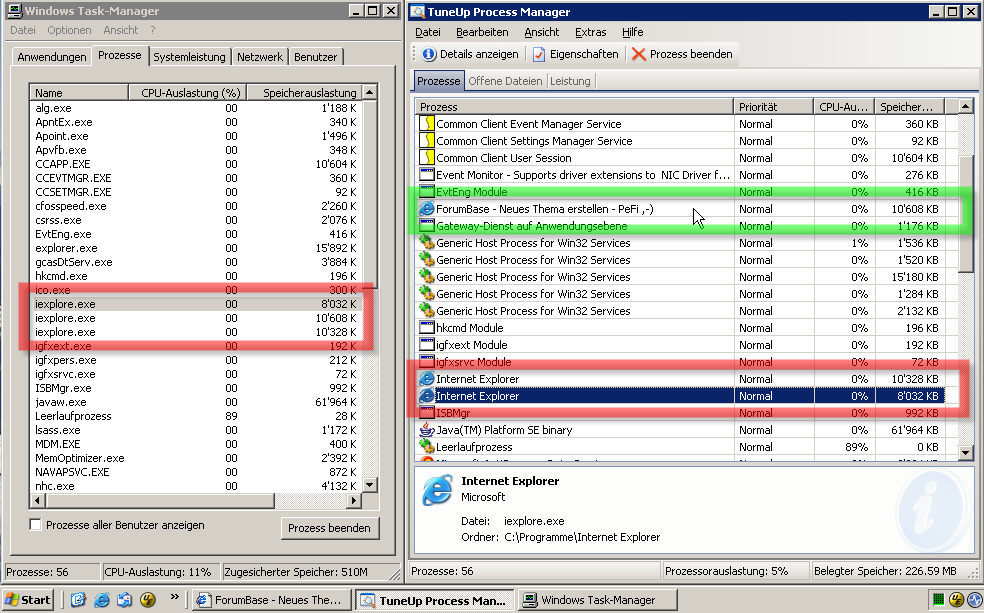This screenshot has height=613, width=984.
Task: Sort TuneUp list by Priorität column
Action: coord(774,107)
